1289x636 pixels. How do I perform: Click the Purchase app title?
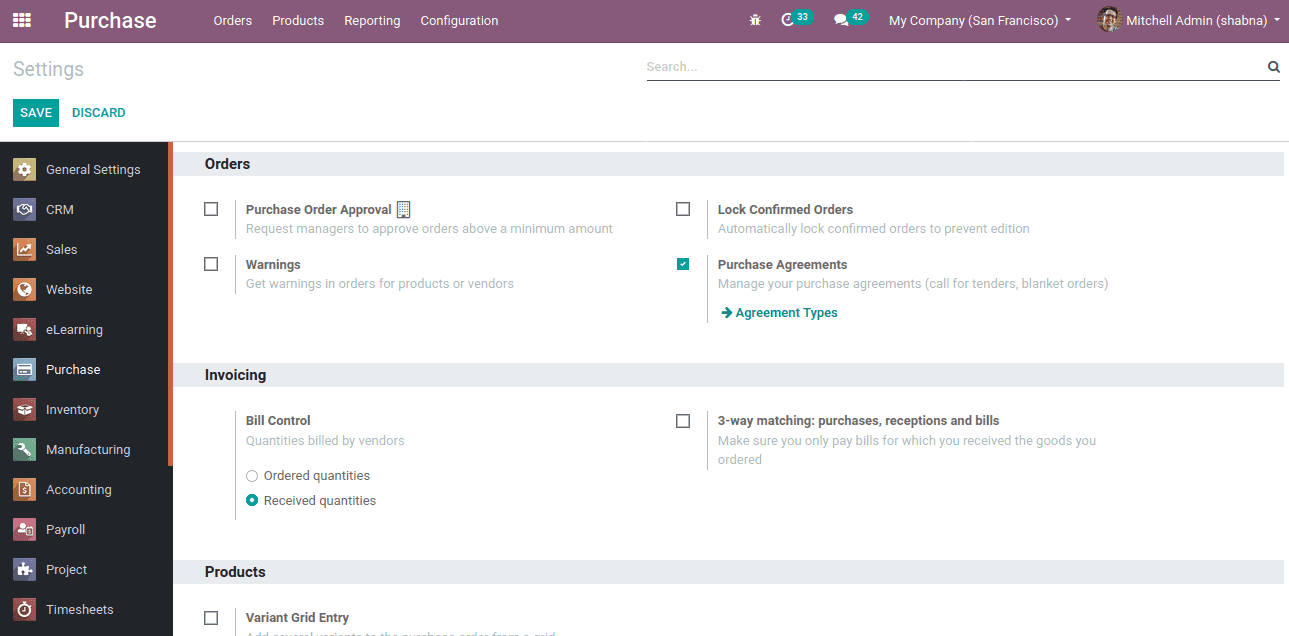tap(110, 20)
